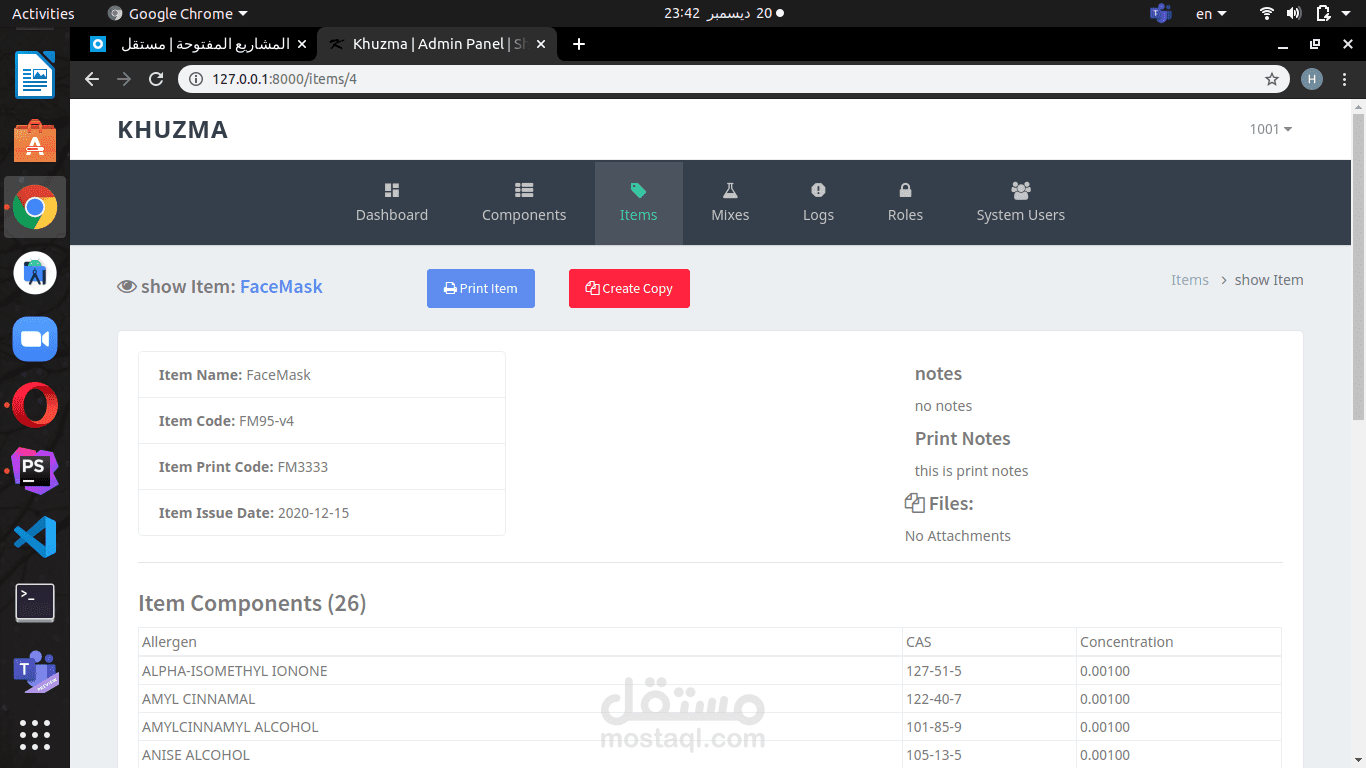Open Chrome profile avatar H
This screenshot has height=768, width=1366.
pos(1312,79)
